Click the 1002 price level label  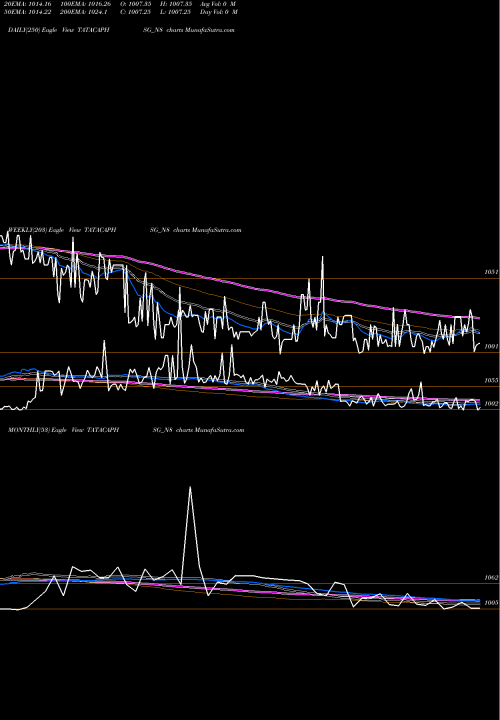point(491,404)
